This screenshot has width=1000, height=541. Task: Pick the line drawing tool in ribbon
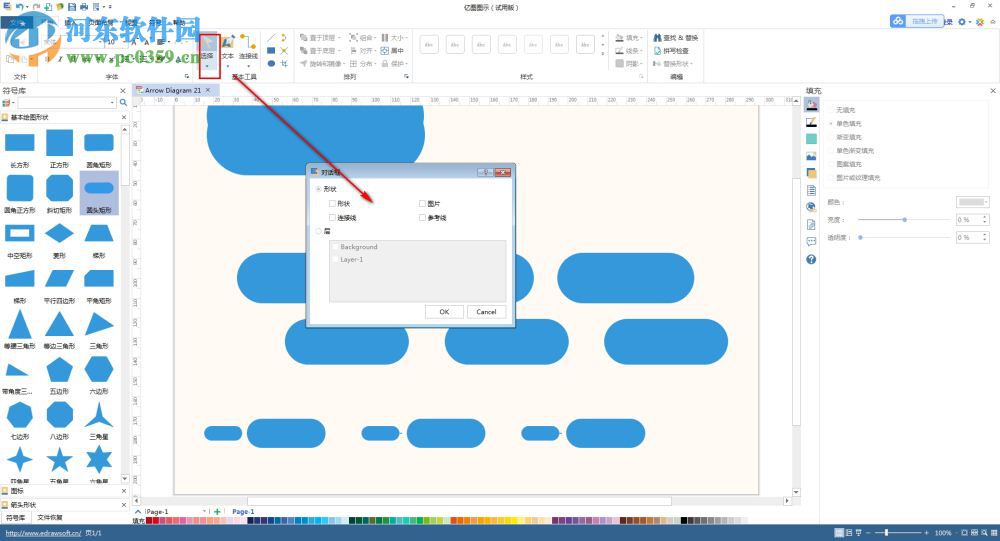[271, 38]
